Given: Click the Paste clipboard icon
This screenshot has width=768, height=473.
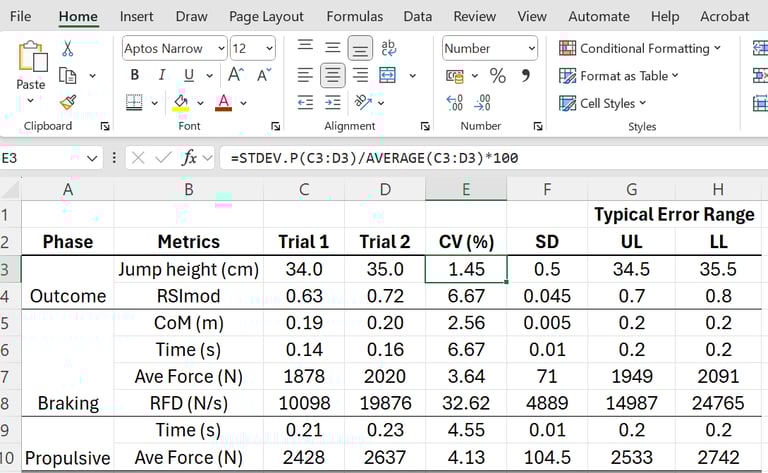Looking at the screenshot, I should pos(31,60).
